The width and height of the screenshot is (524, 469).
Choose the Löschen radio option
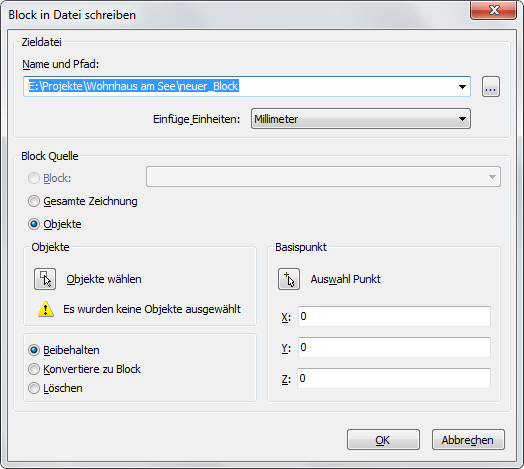tap(34, 388)
